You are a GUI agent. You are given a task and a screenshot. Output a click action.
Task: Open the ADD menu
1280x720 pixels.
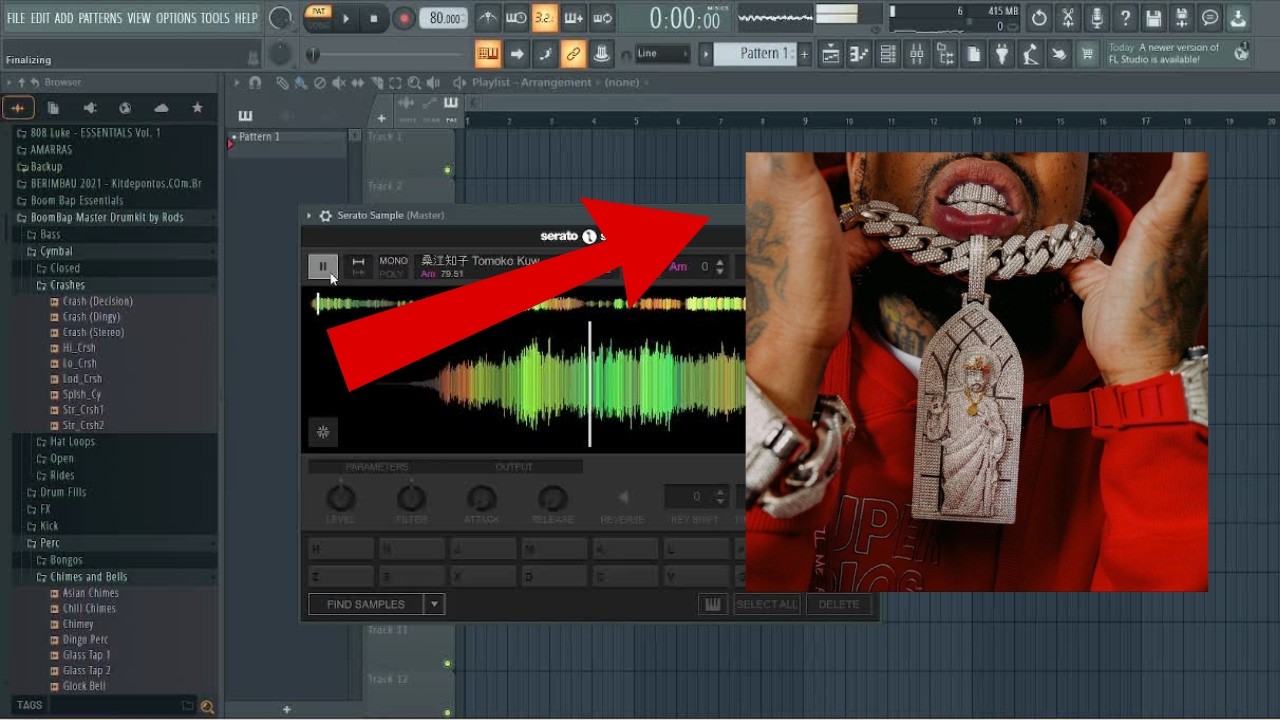pos(64,18)
